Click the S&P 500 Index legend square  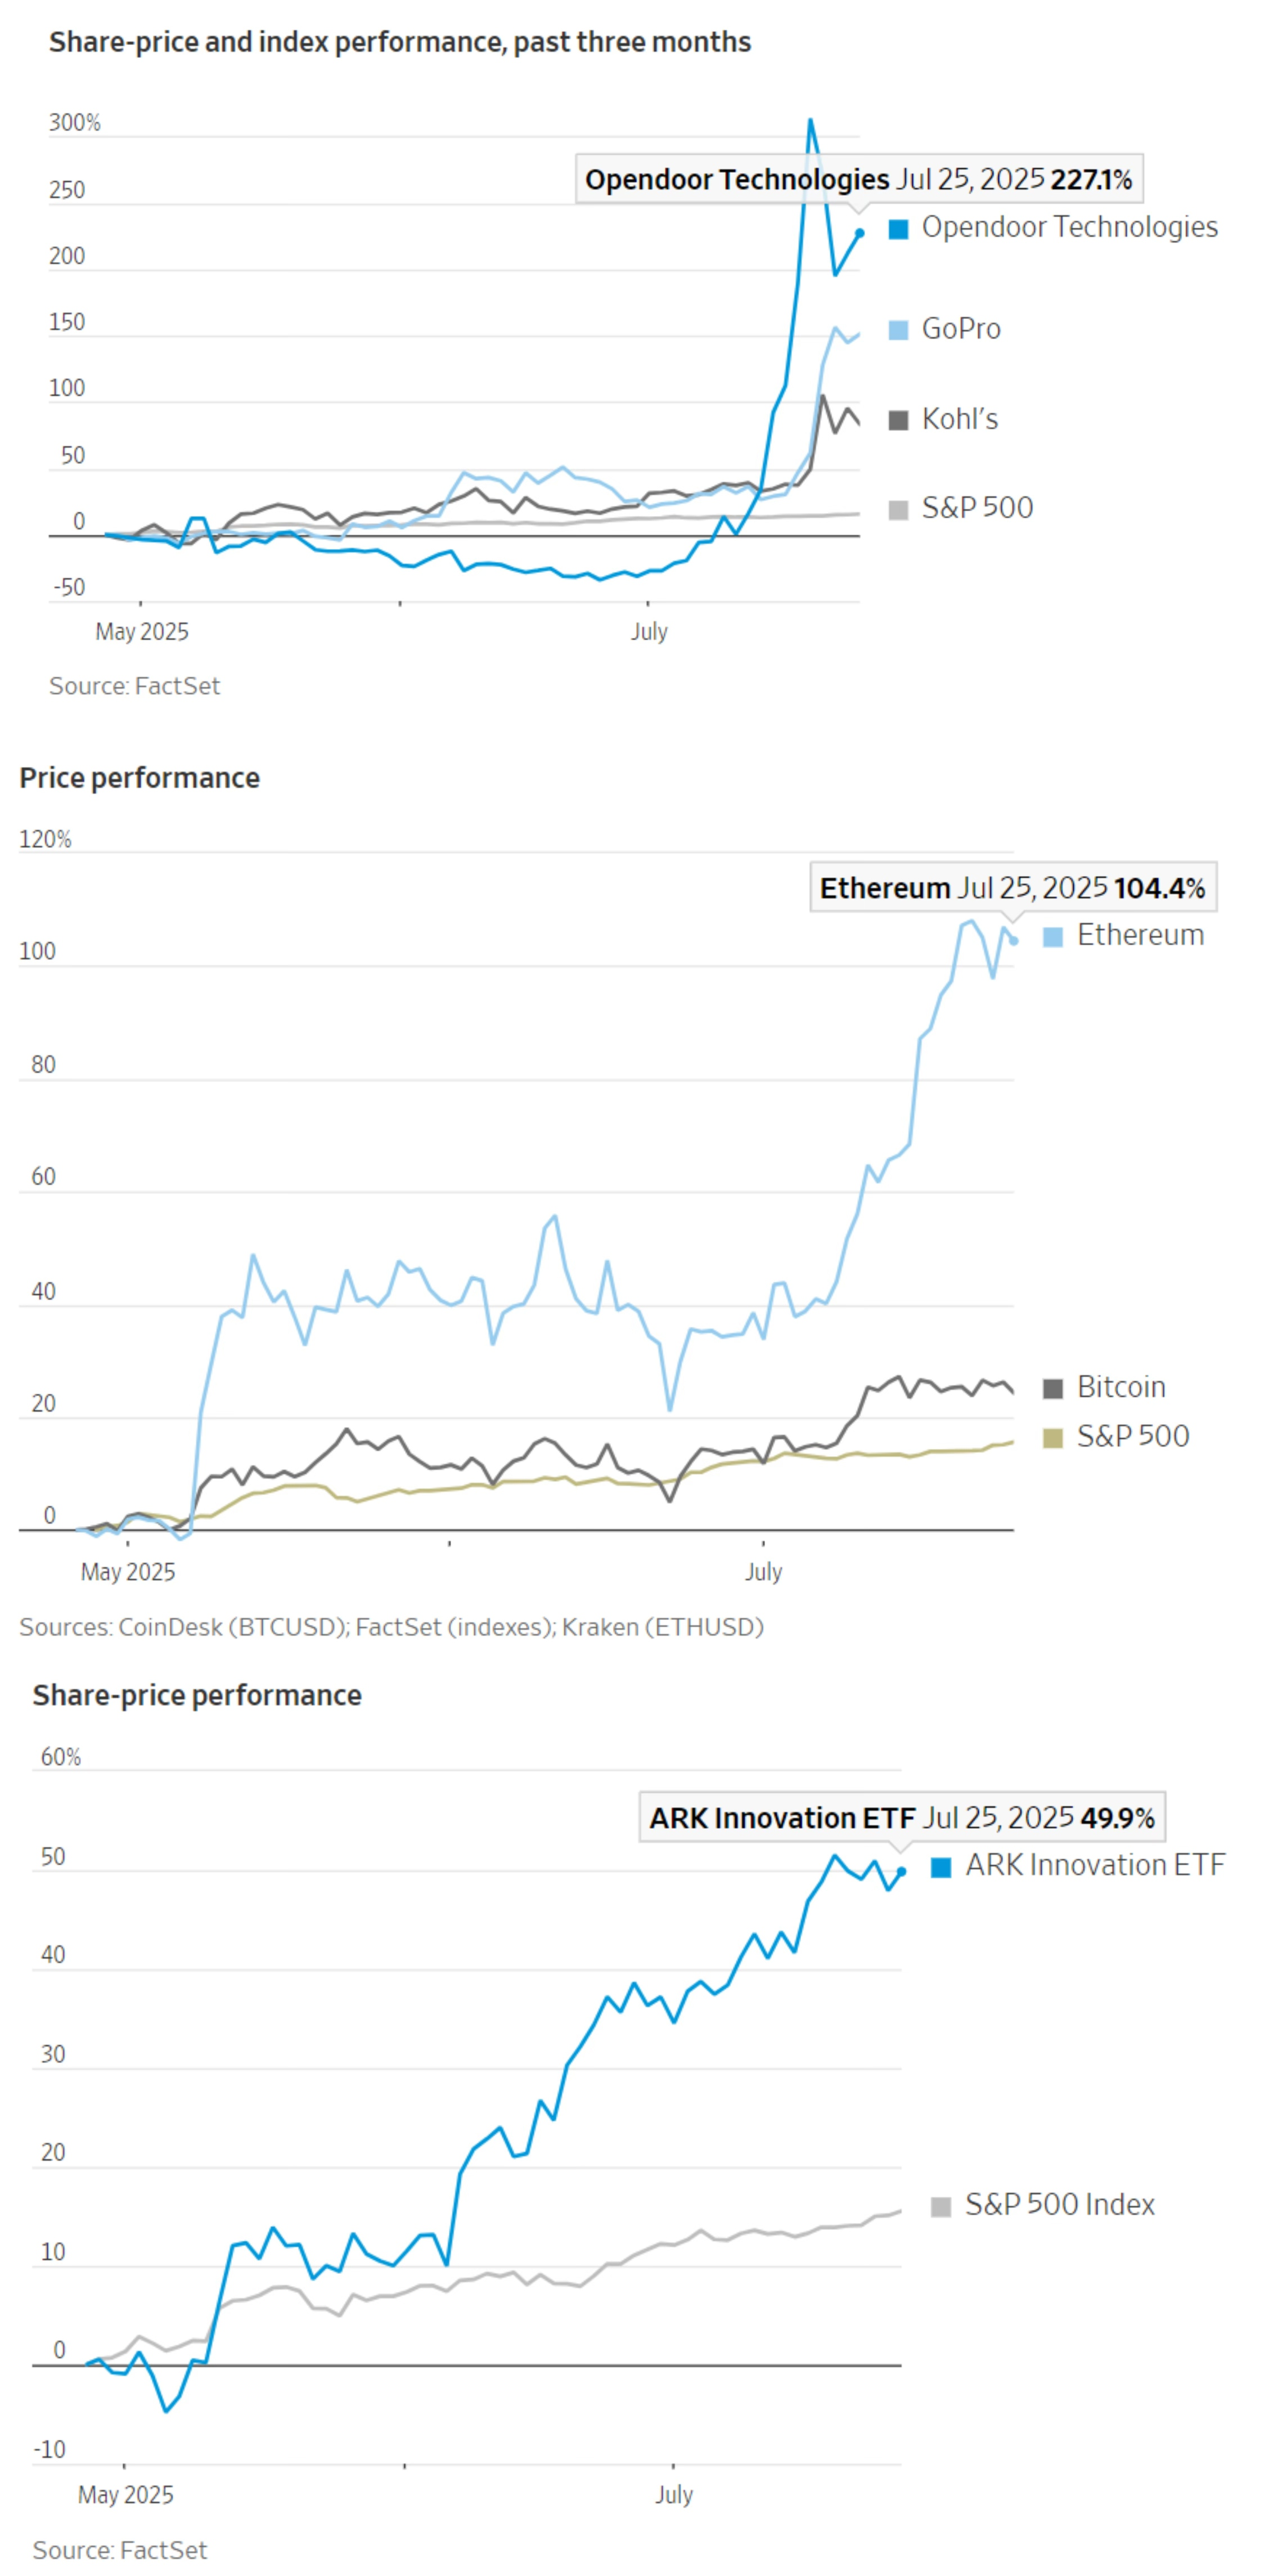(940, 2207)
